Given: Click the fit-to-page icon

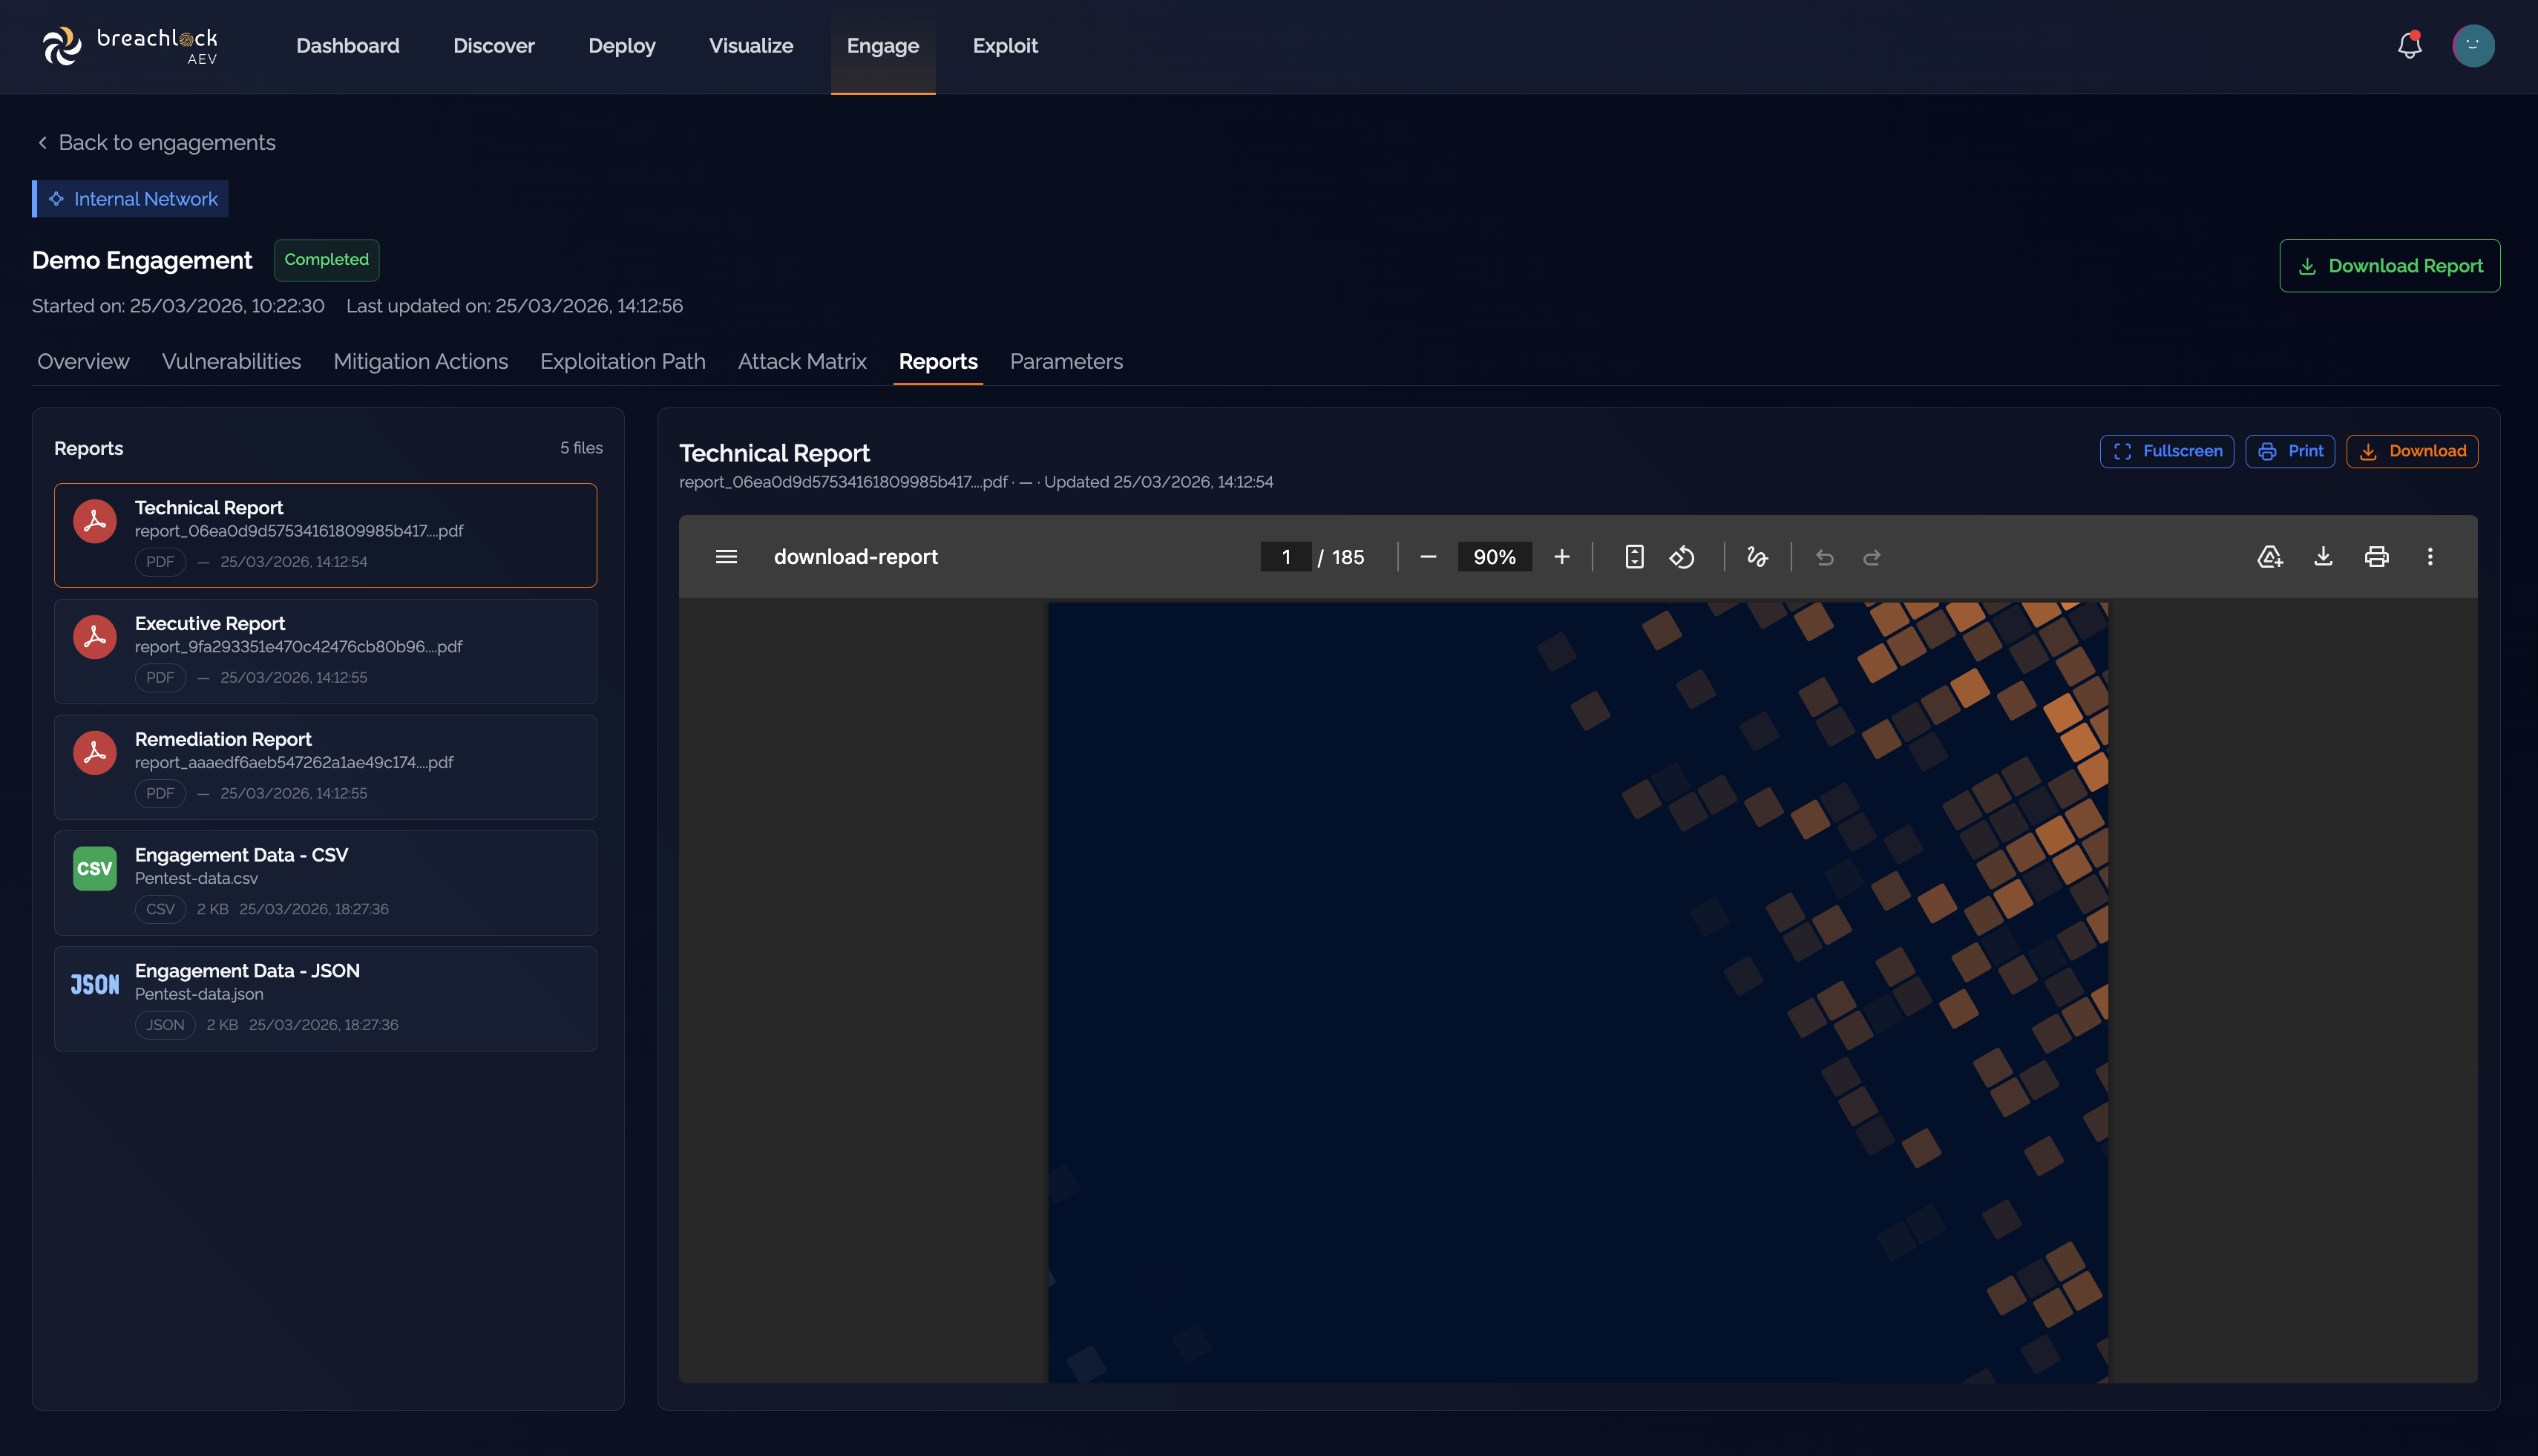Looking at the screenshot, I should pyautogui.click(x=1634, y=557).
